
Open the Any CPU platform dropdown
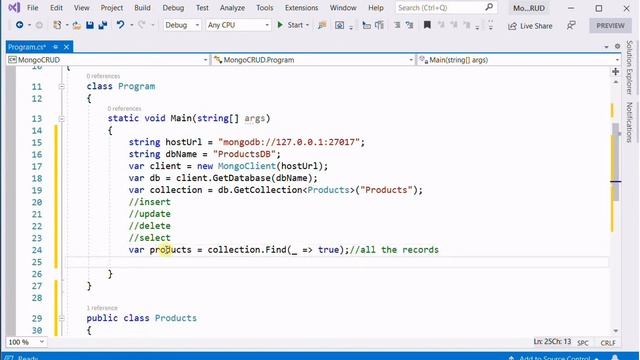pyautogui.click(x=238, y=25)
